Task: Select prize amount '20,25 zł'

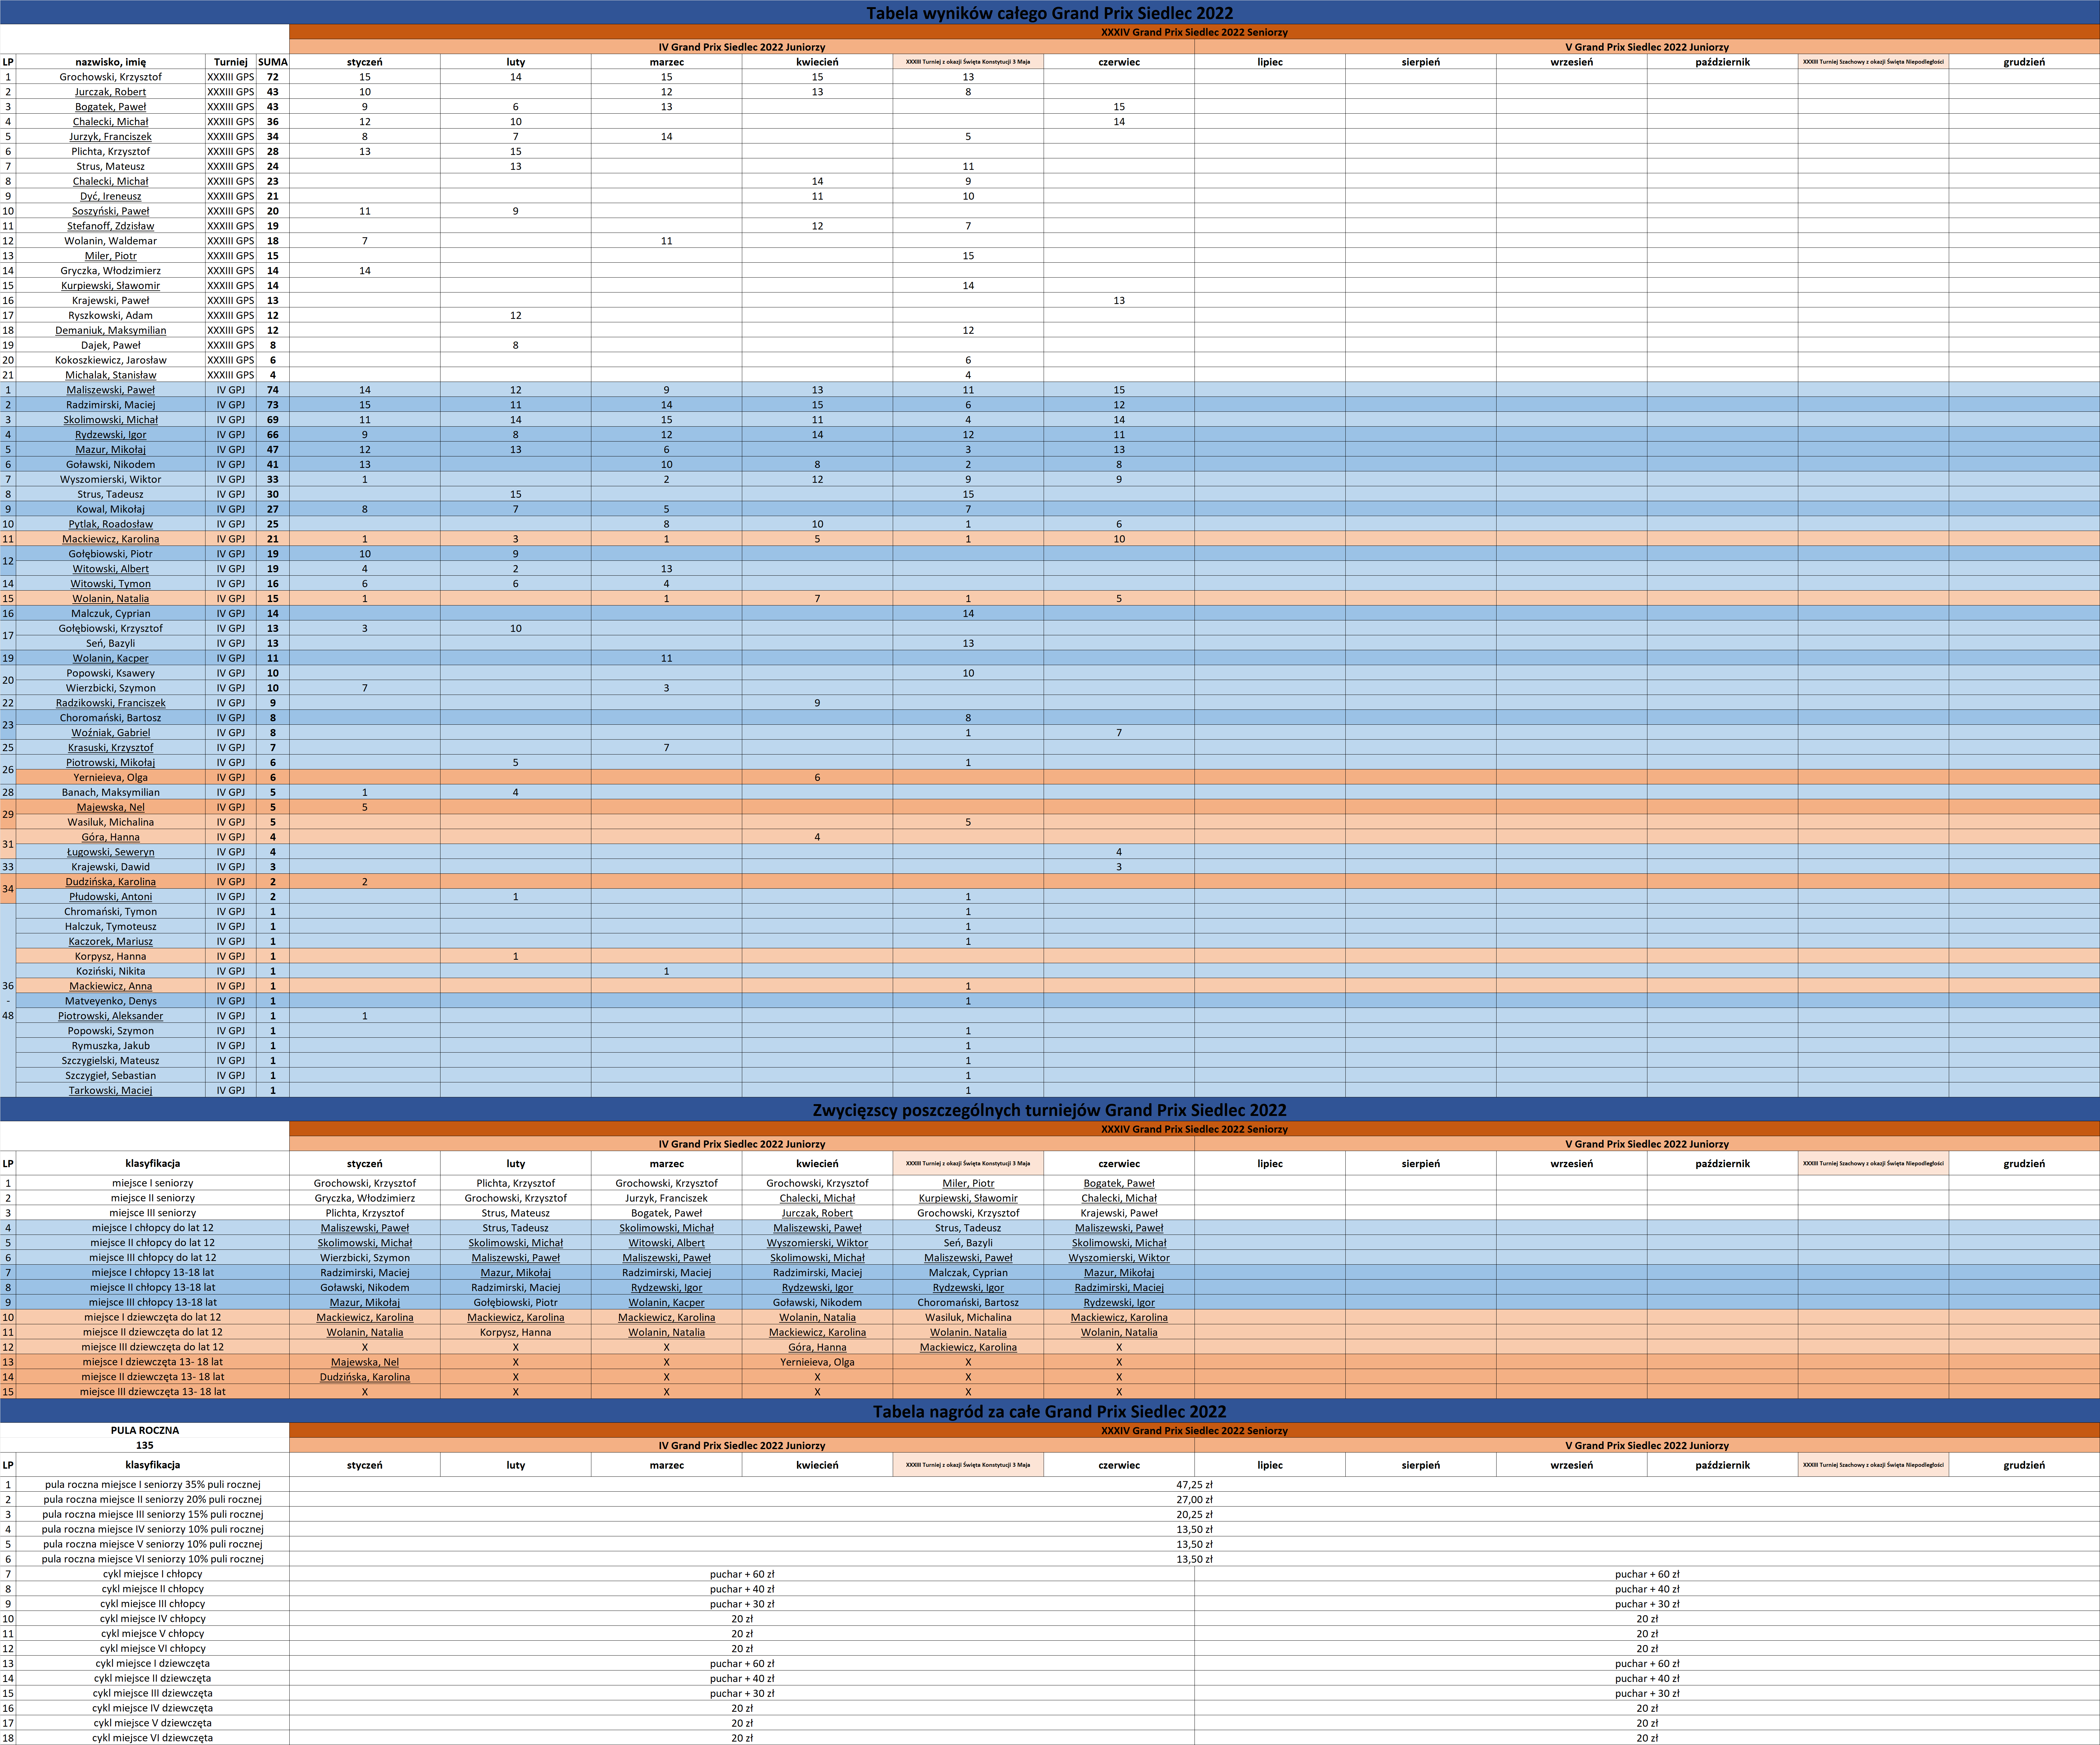Action: tap(1194, 1515)
